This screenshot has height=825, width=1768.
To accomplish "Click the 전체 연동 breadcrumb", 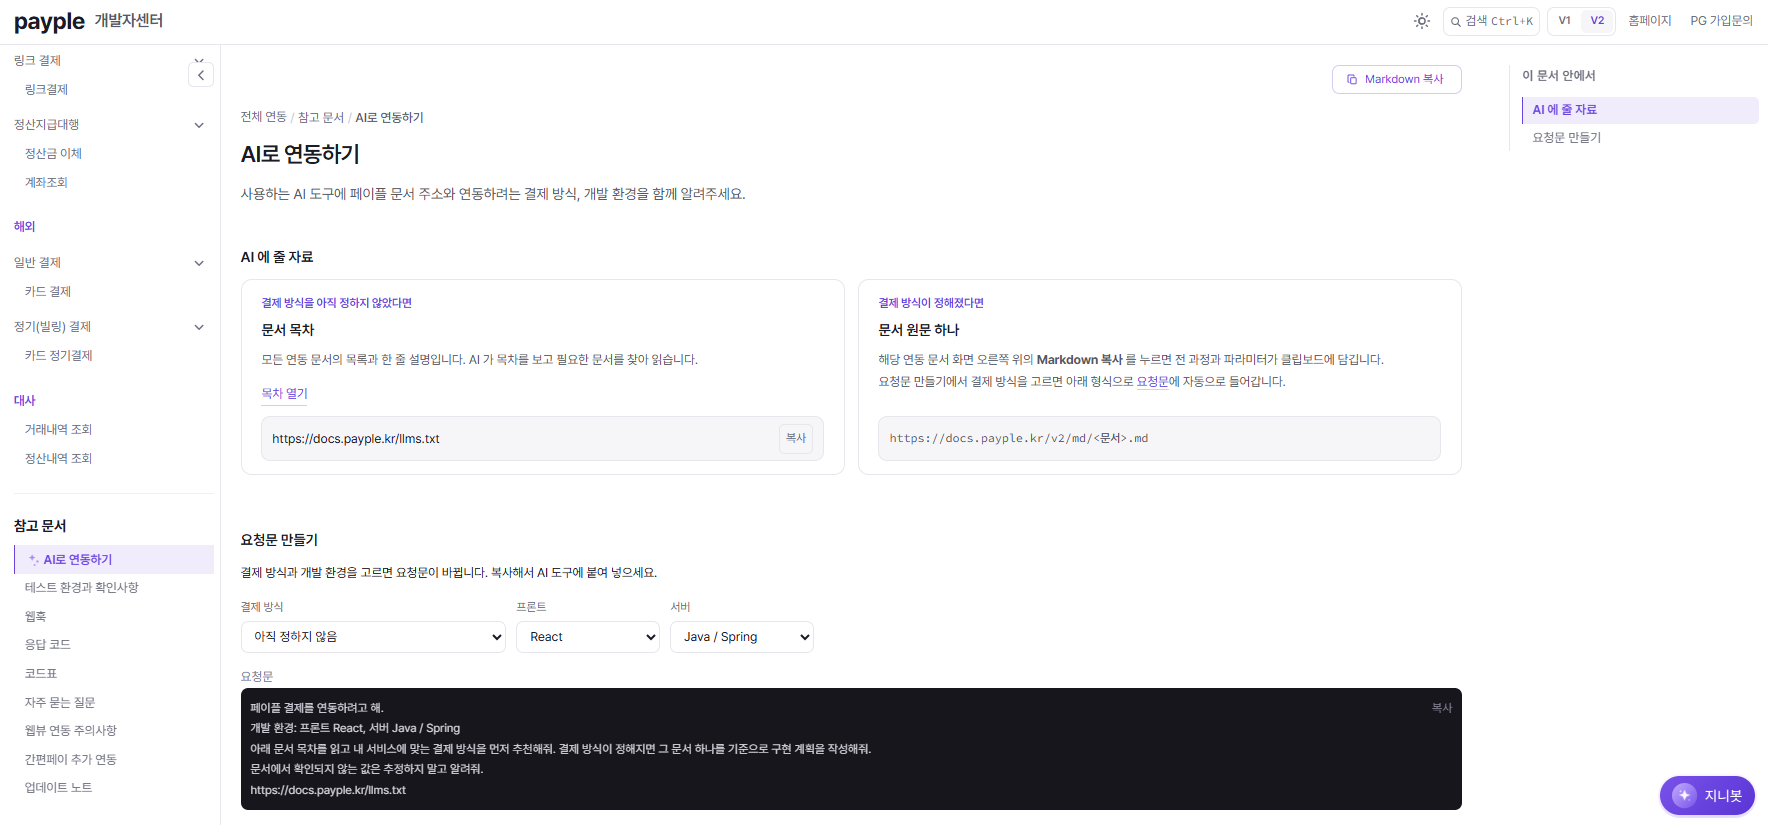I will pos(264,118).
